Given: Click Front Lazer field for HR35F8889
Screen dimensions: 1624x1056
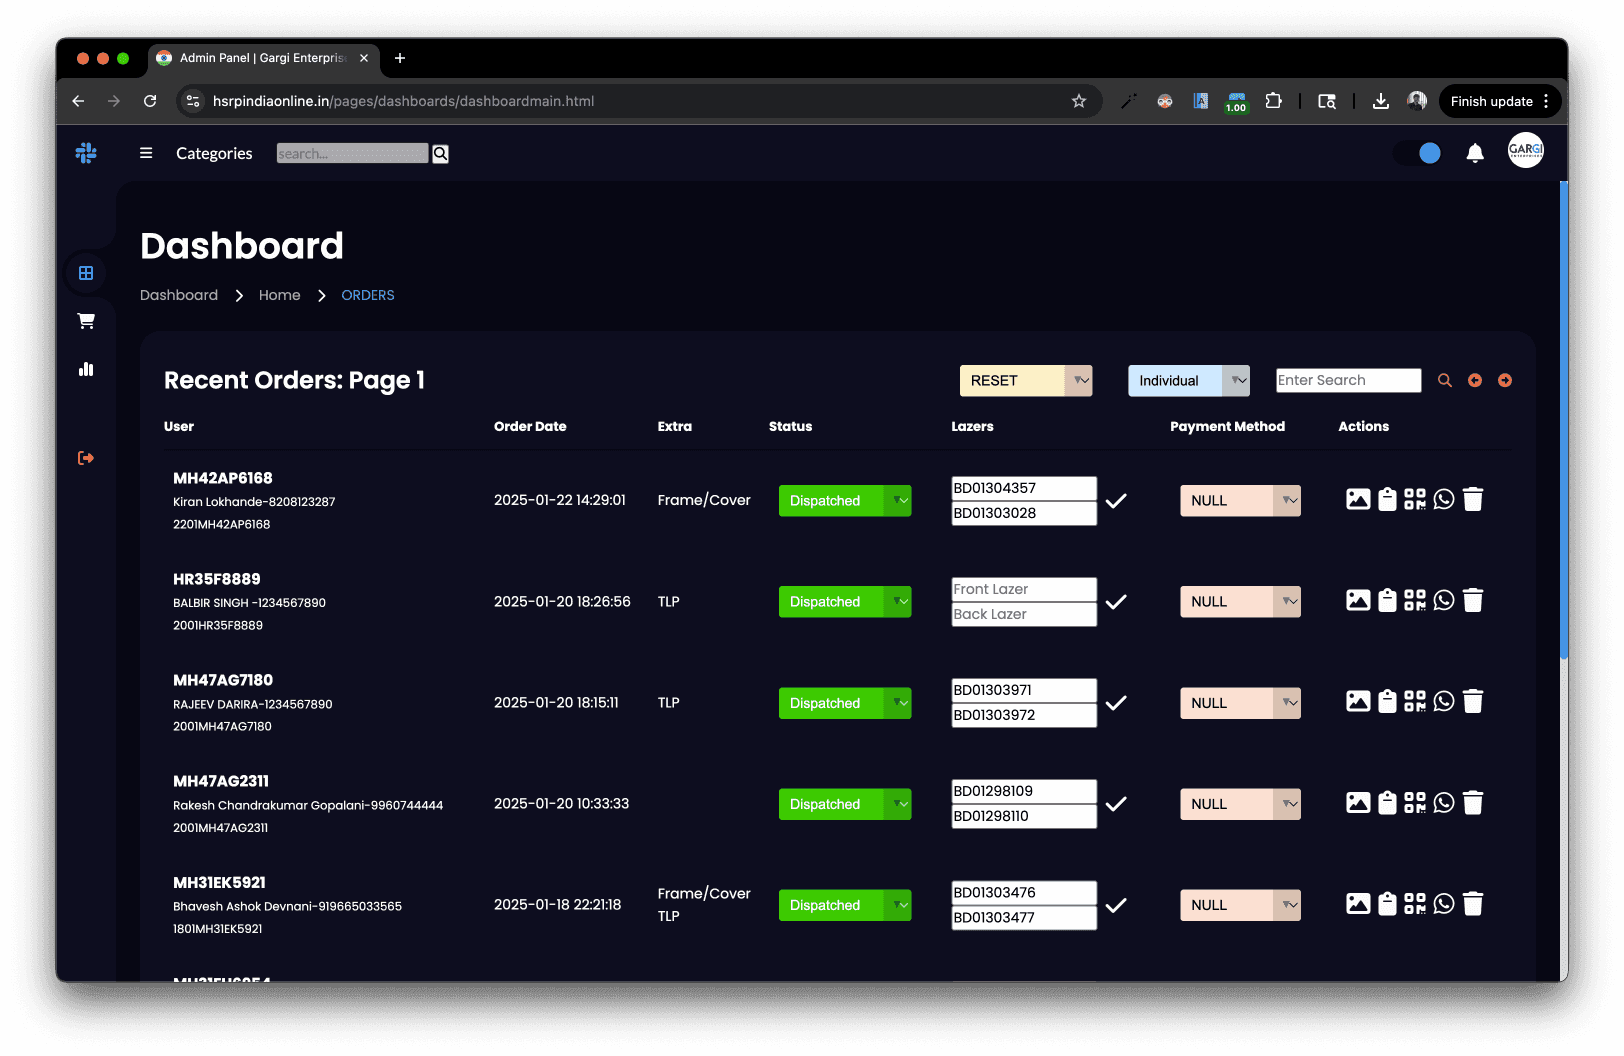Looking at the screenshot, I should coord(1024,589).
